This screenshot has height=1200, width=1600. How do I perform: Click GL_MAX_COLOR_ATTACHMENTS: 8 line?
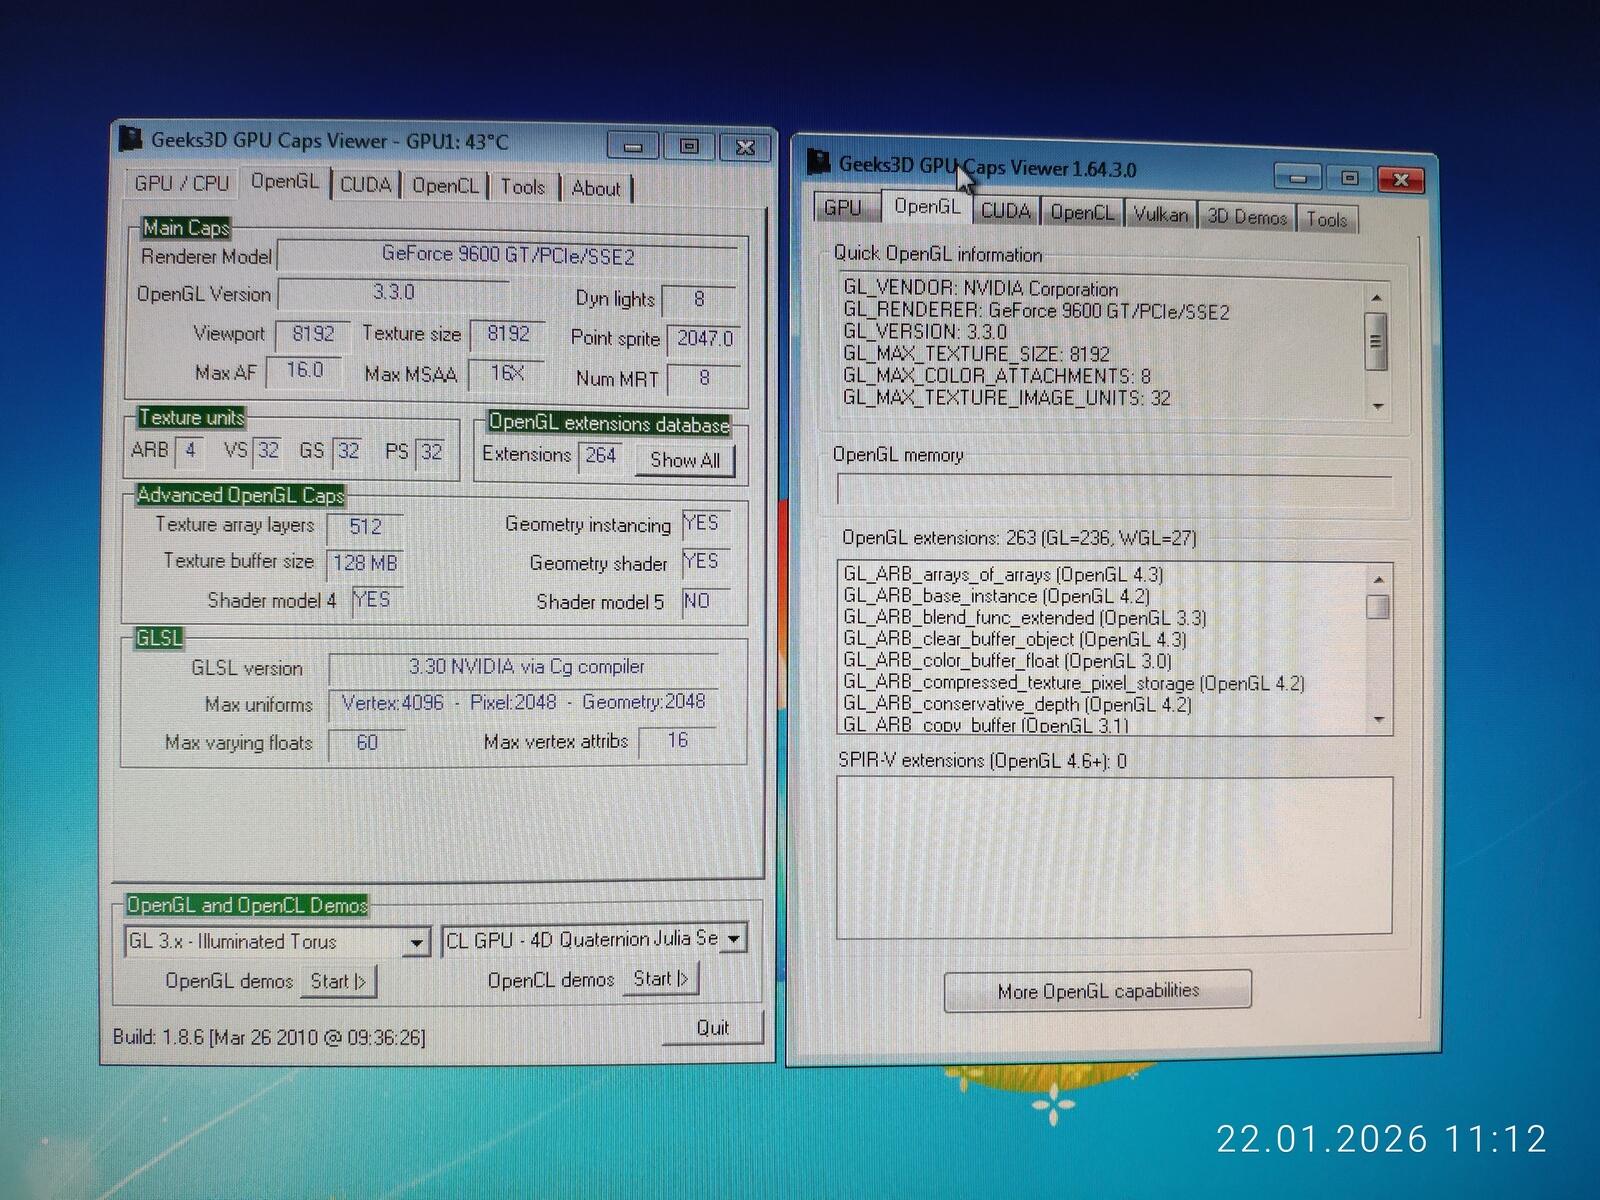pyautogui.click(x=997, y=376)
